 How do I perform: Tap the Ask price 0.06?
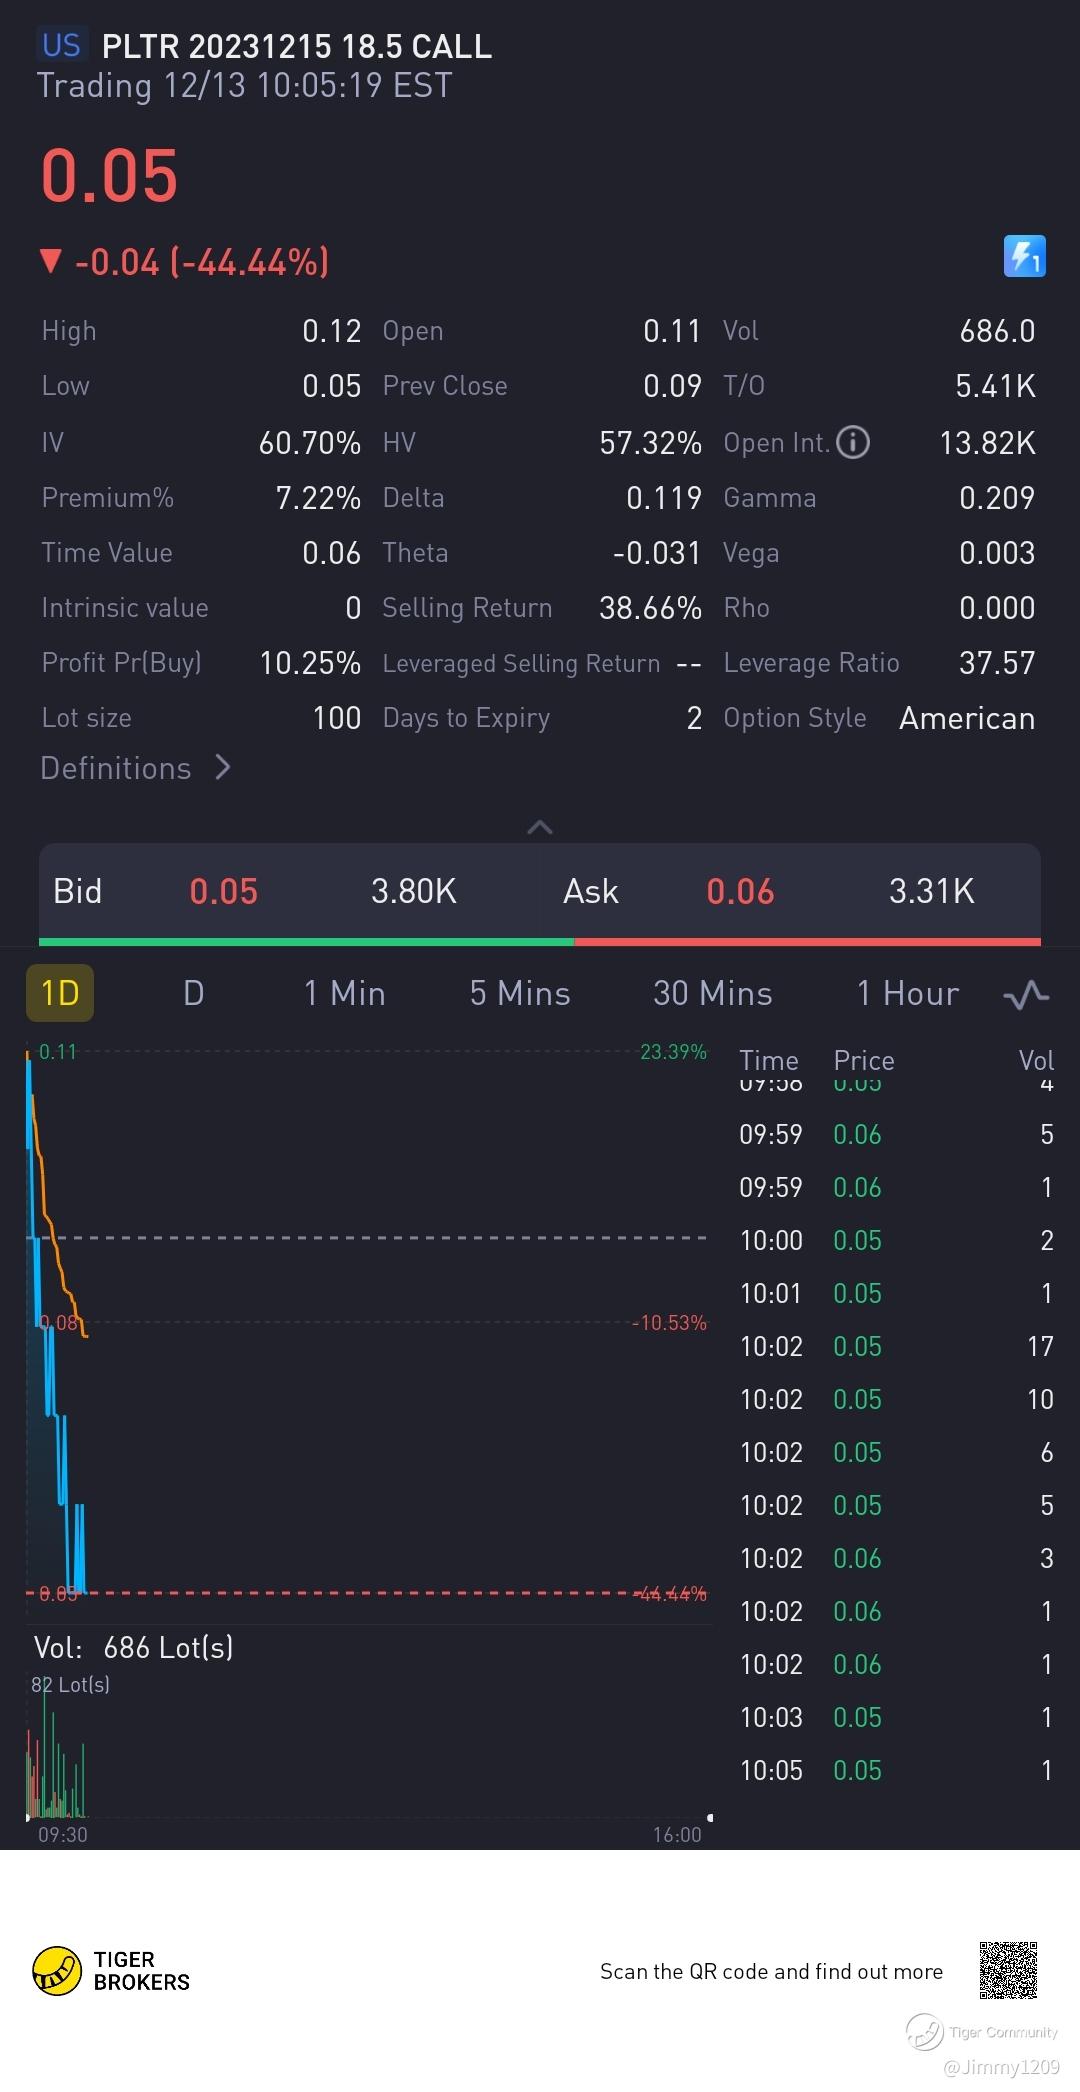tap(740, 891)
